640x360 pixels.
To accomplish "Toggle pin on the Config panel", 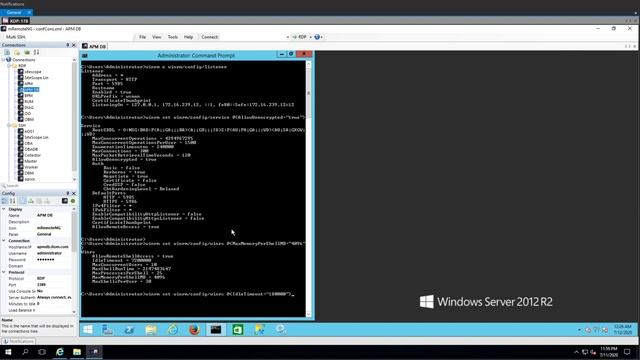I will (68, 193).
